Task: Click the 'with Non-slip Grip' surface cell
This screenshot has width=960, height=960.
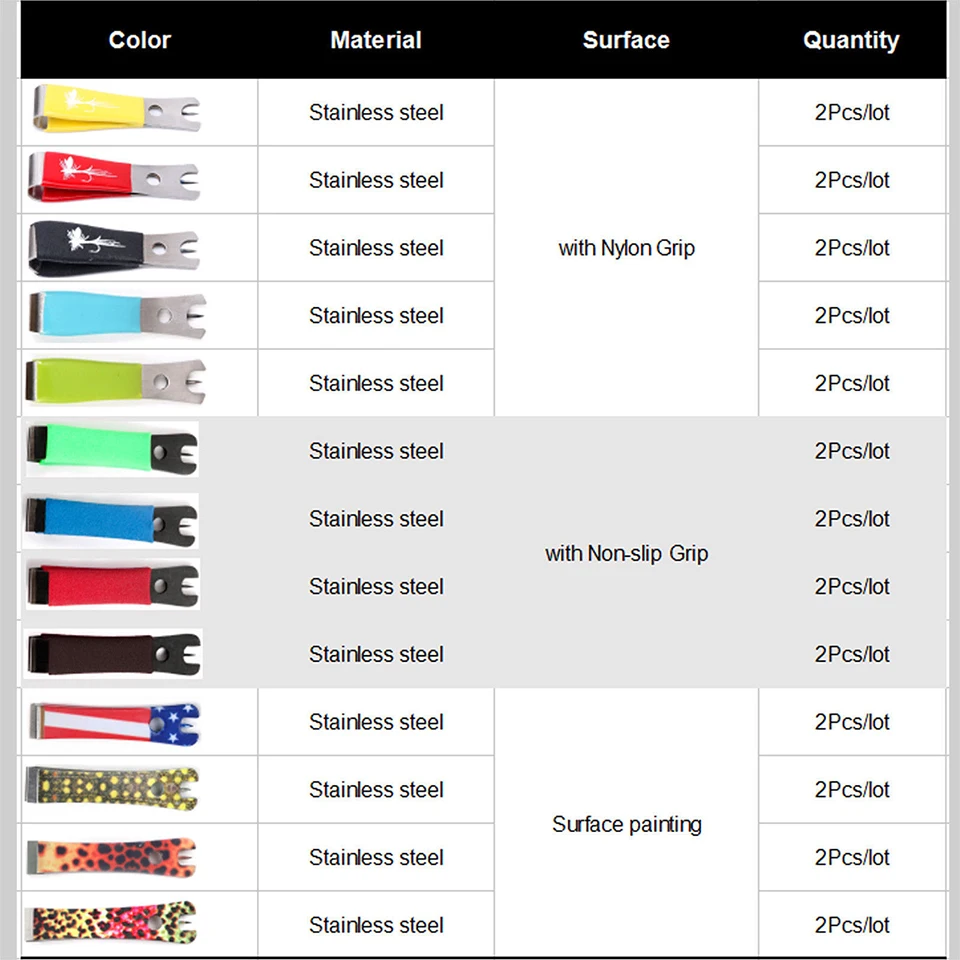Action: tap(626, 553)
